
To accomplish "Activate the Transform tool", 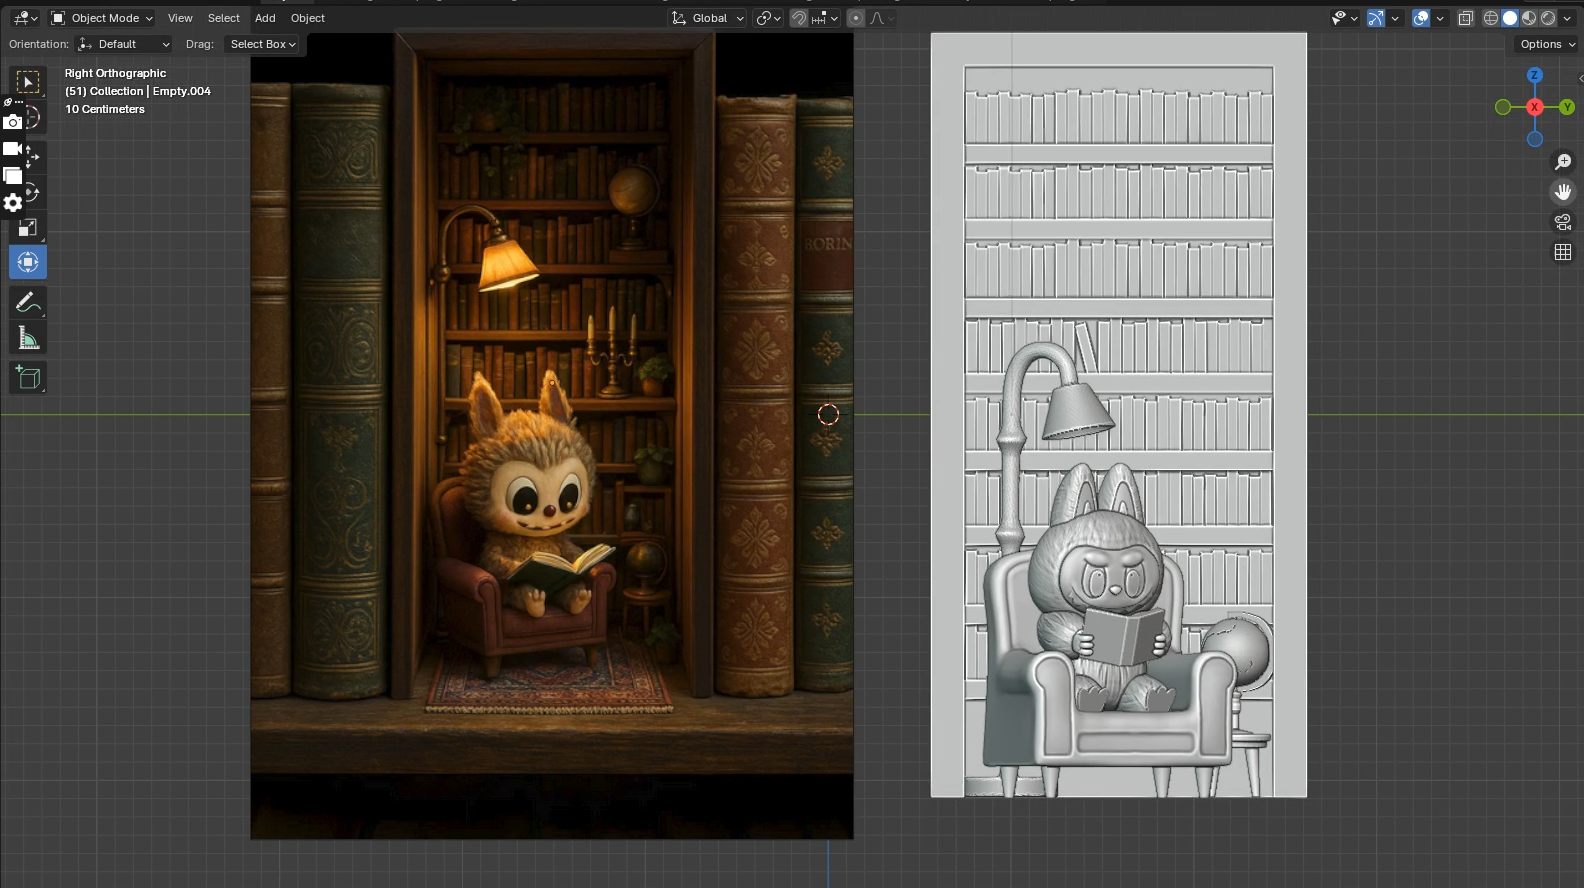I will click(27, 262).
